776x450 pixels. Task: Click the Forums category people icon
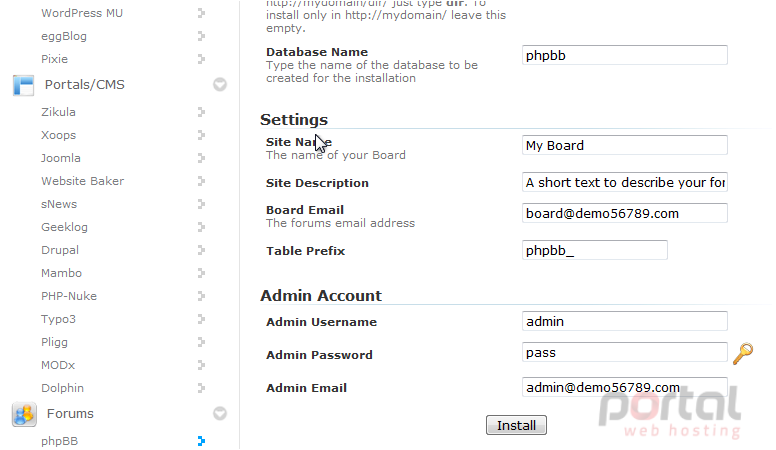pyautogui.click(x=24, y=414)
